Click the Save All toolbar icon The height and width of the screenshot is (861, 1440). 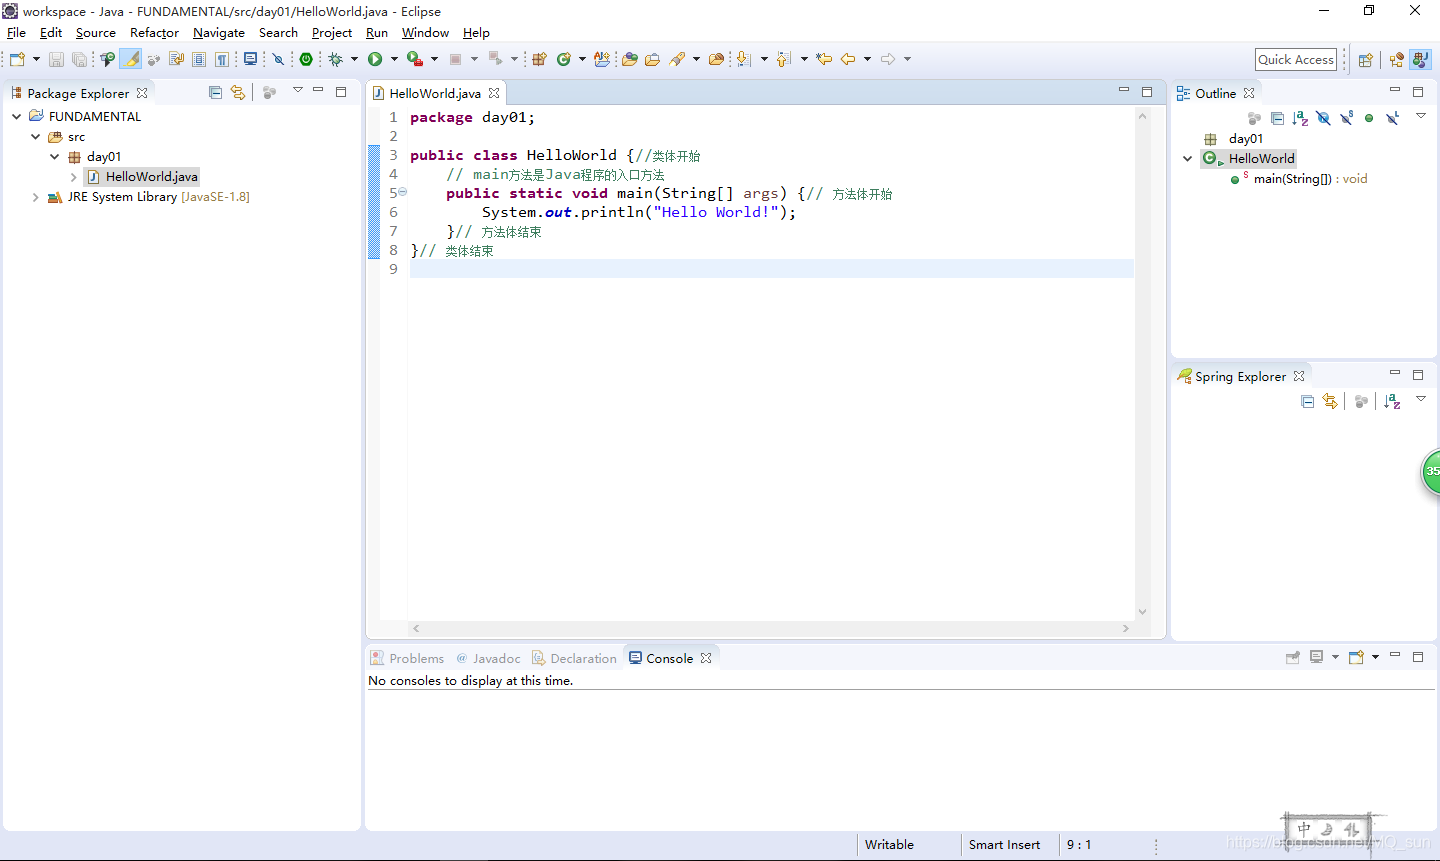point(79,59)
